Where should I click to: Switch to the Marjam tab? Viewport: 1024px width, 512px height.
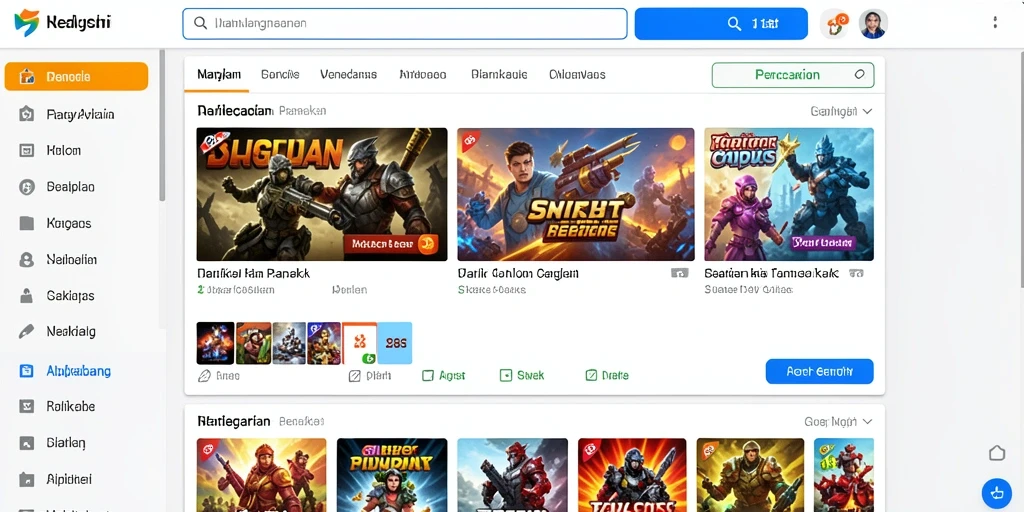pyautogui.click(x=219, y=74)
